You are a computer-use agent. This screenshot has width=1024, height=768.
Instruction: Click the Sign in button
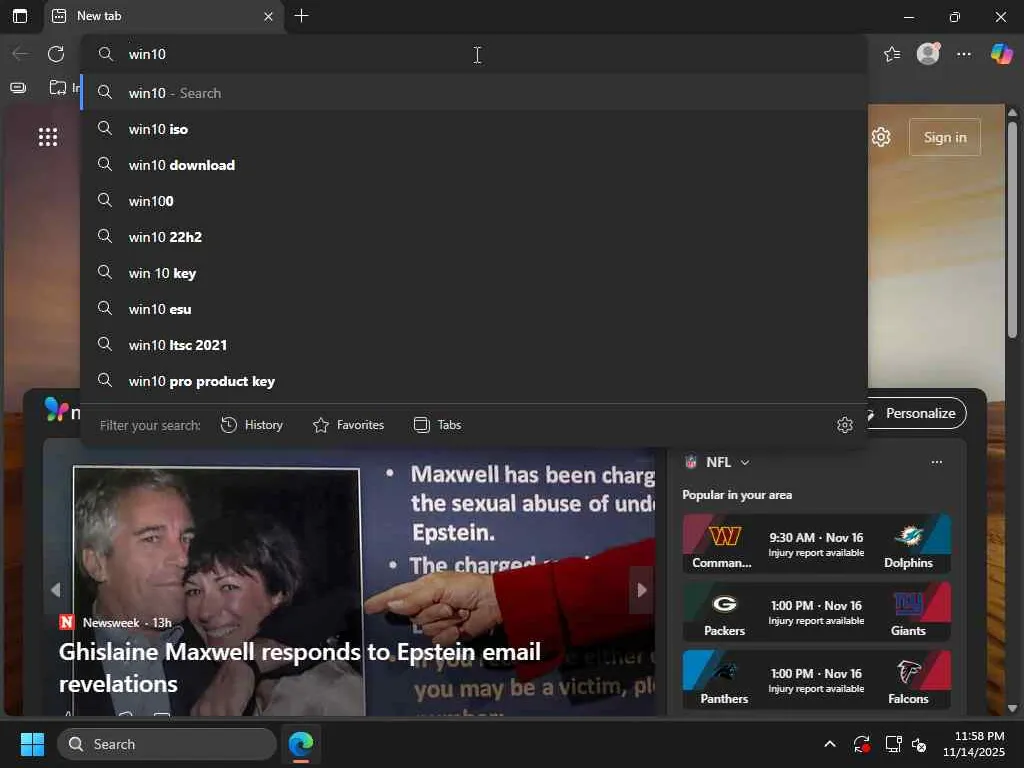pyautogui.click(x=944, y=137)
